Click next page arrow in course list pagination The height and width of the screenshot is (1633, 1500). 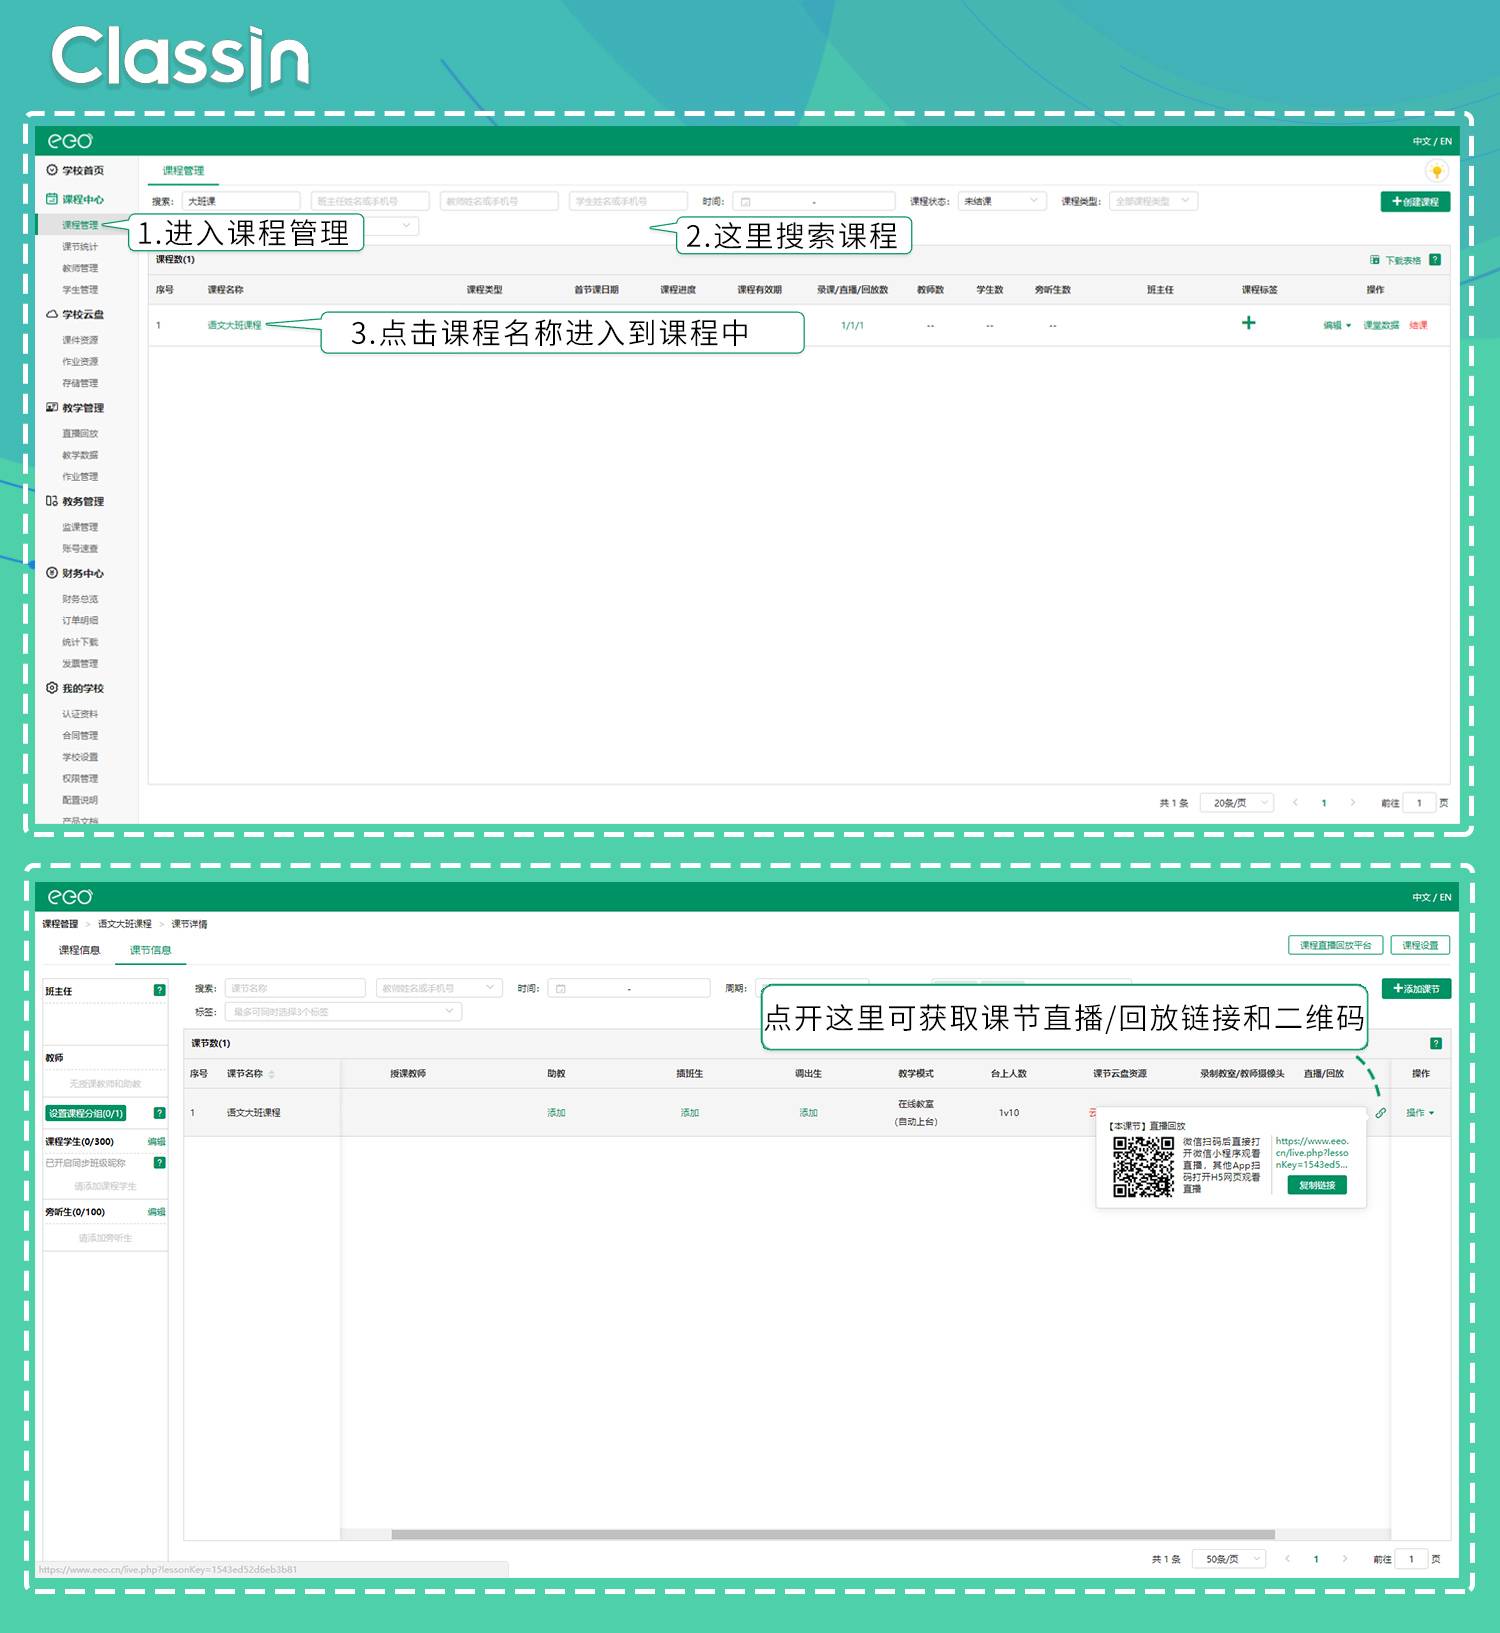(1353, 803)
